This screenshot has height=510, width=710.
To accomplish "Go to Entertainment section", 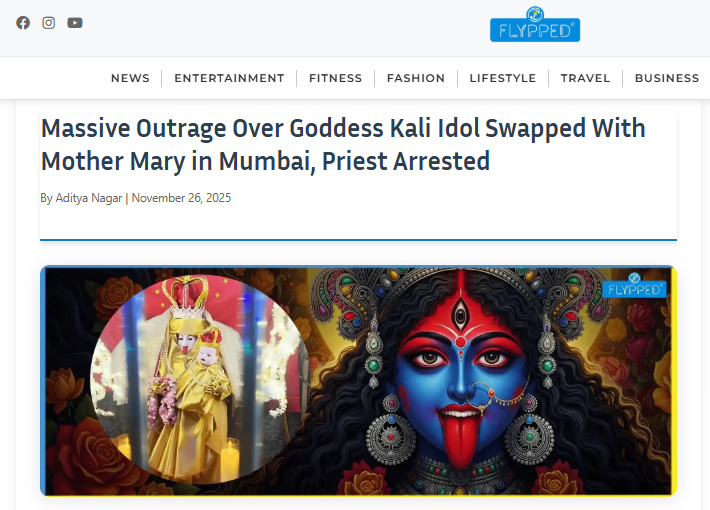I will tap(229, 78).
